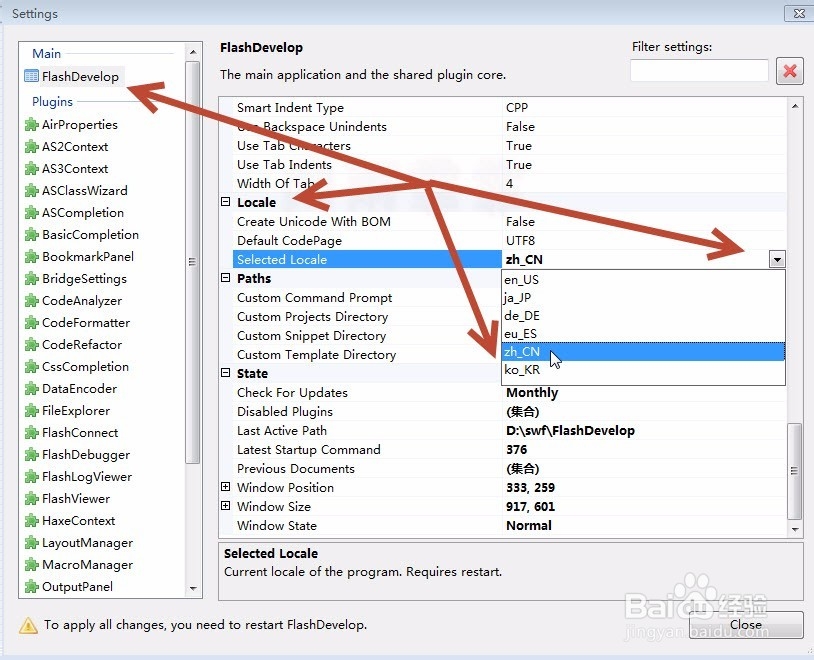Click plugin list scrollbar up arrow
The width and height of the screenshot is (814, 660).
(x=193, y=52)
